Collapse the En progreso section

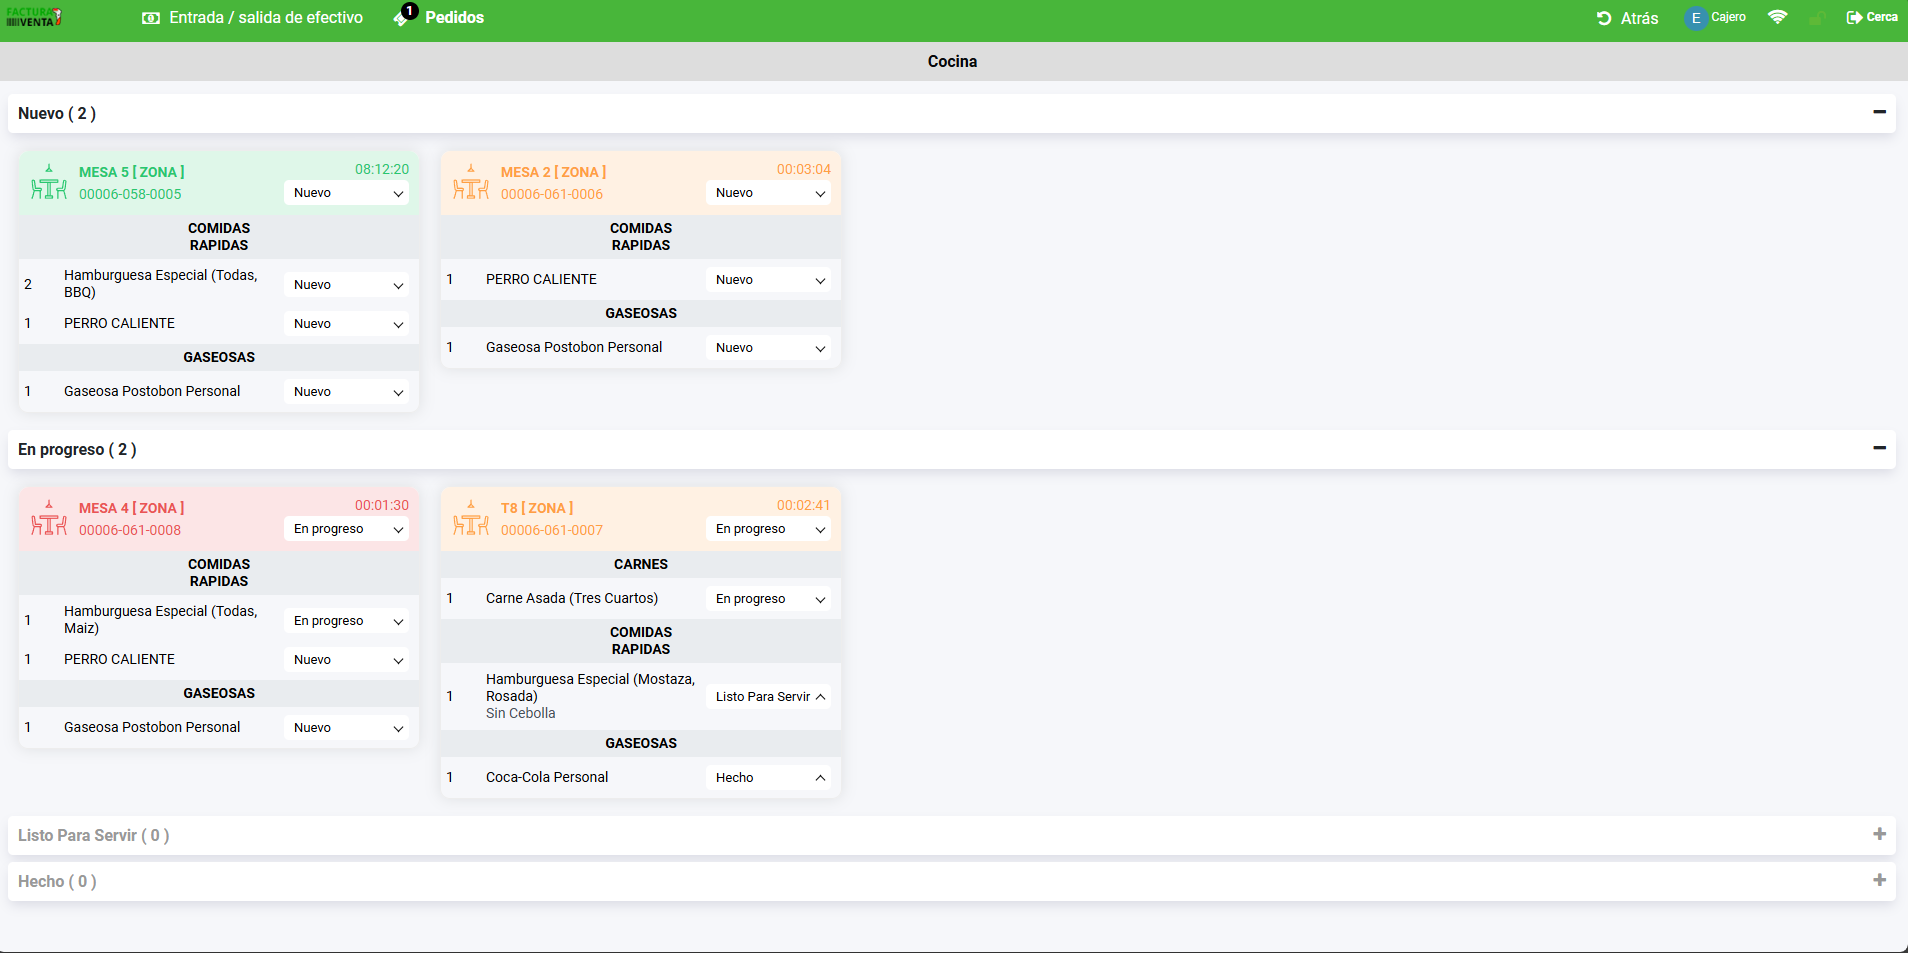[x=1879, y=448]
